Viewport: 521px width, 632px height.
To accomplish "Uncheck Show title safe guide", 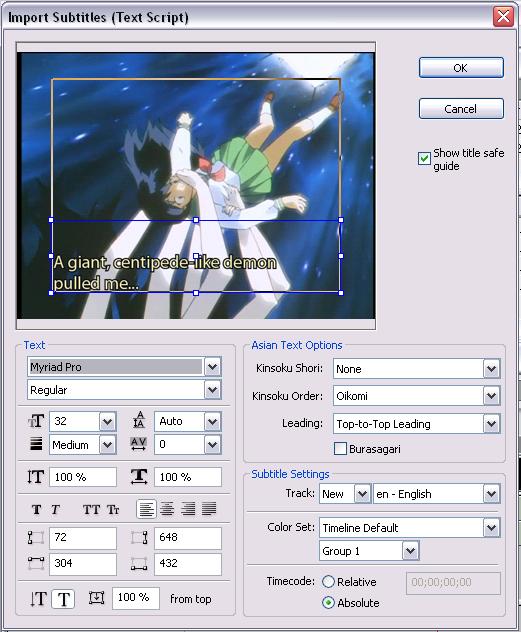I will coord(424,158).
